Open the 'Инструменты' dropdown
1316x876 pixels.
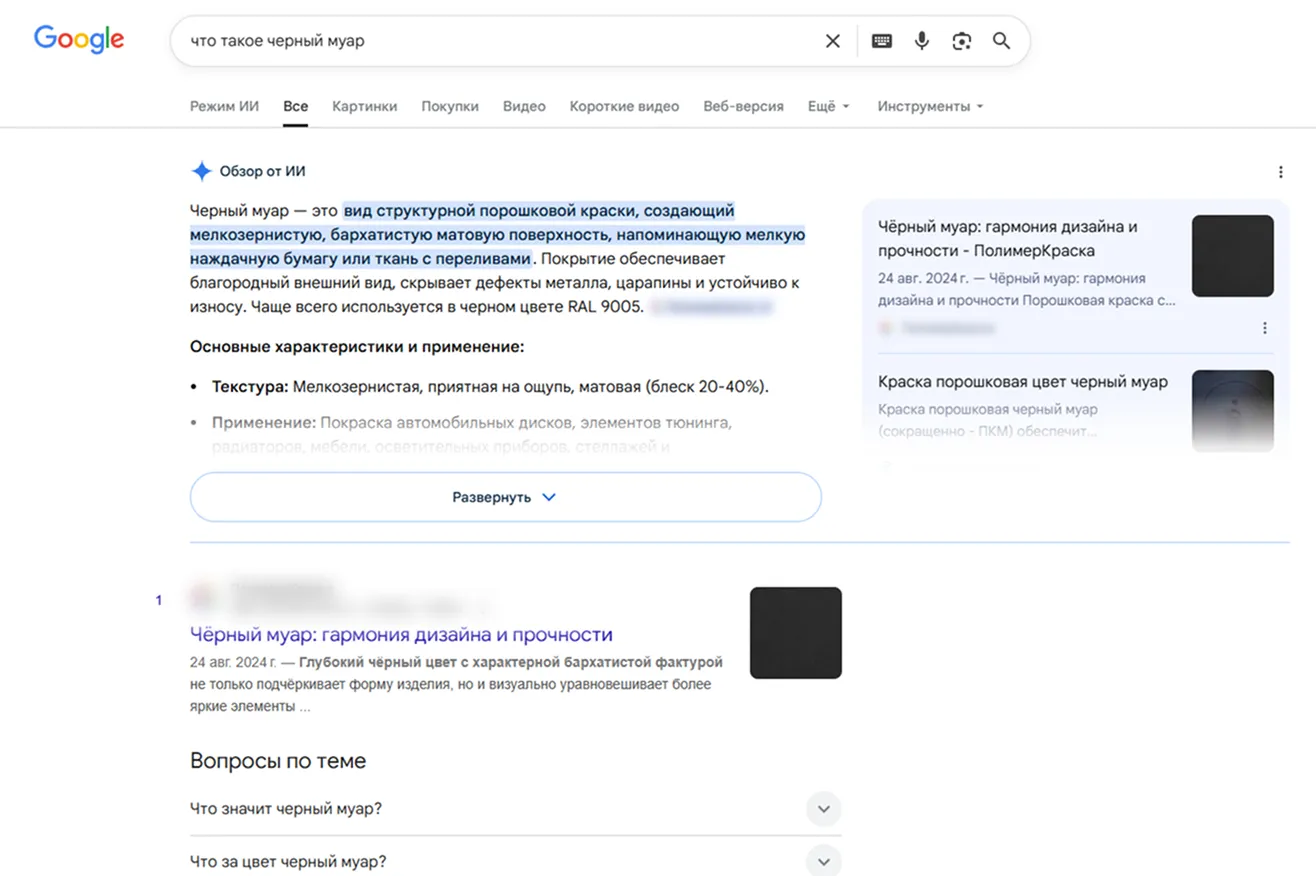click(930, 106)
